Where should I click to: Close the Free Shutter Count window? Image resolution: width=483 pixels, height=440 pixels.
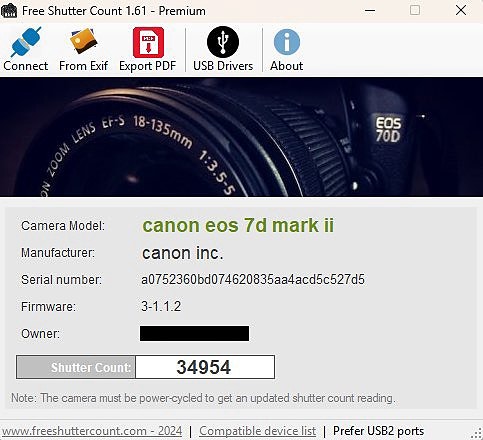coord(461,10)
